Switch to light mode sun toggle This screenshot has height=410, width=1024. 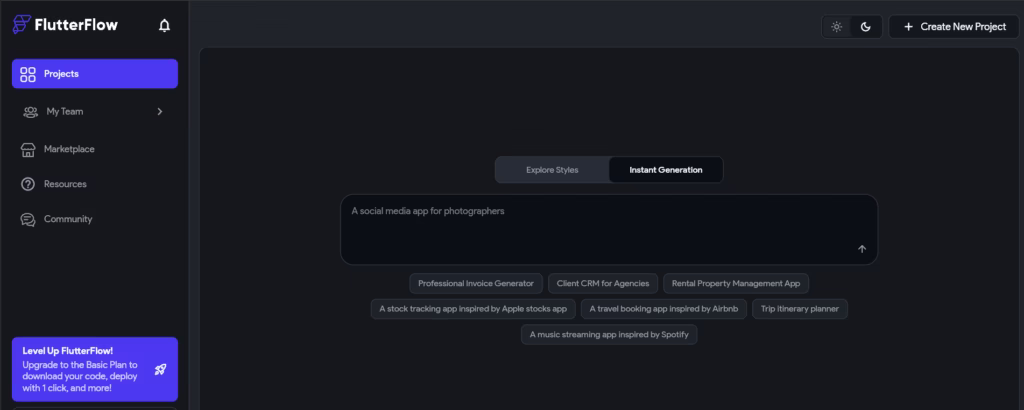pyautogui.click(x=837, y=27)
